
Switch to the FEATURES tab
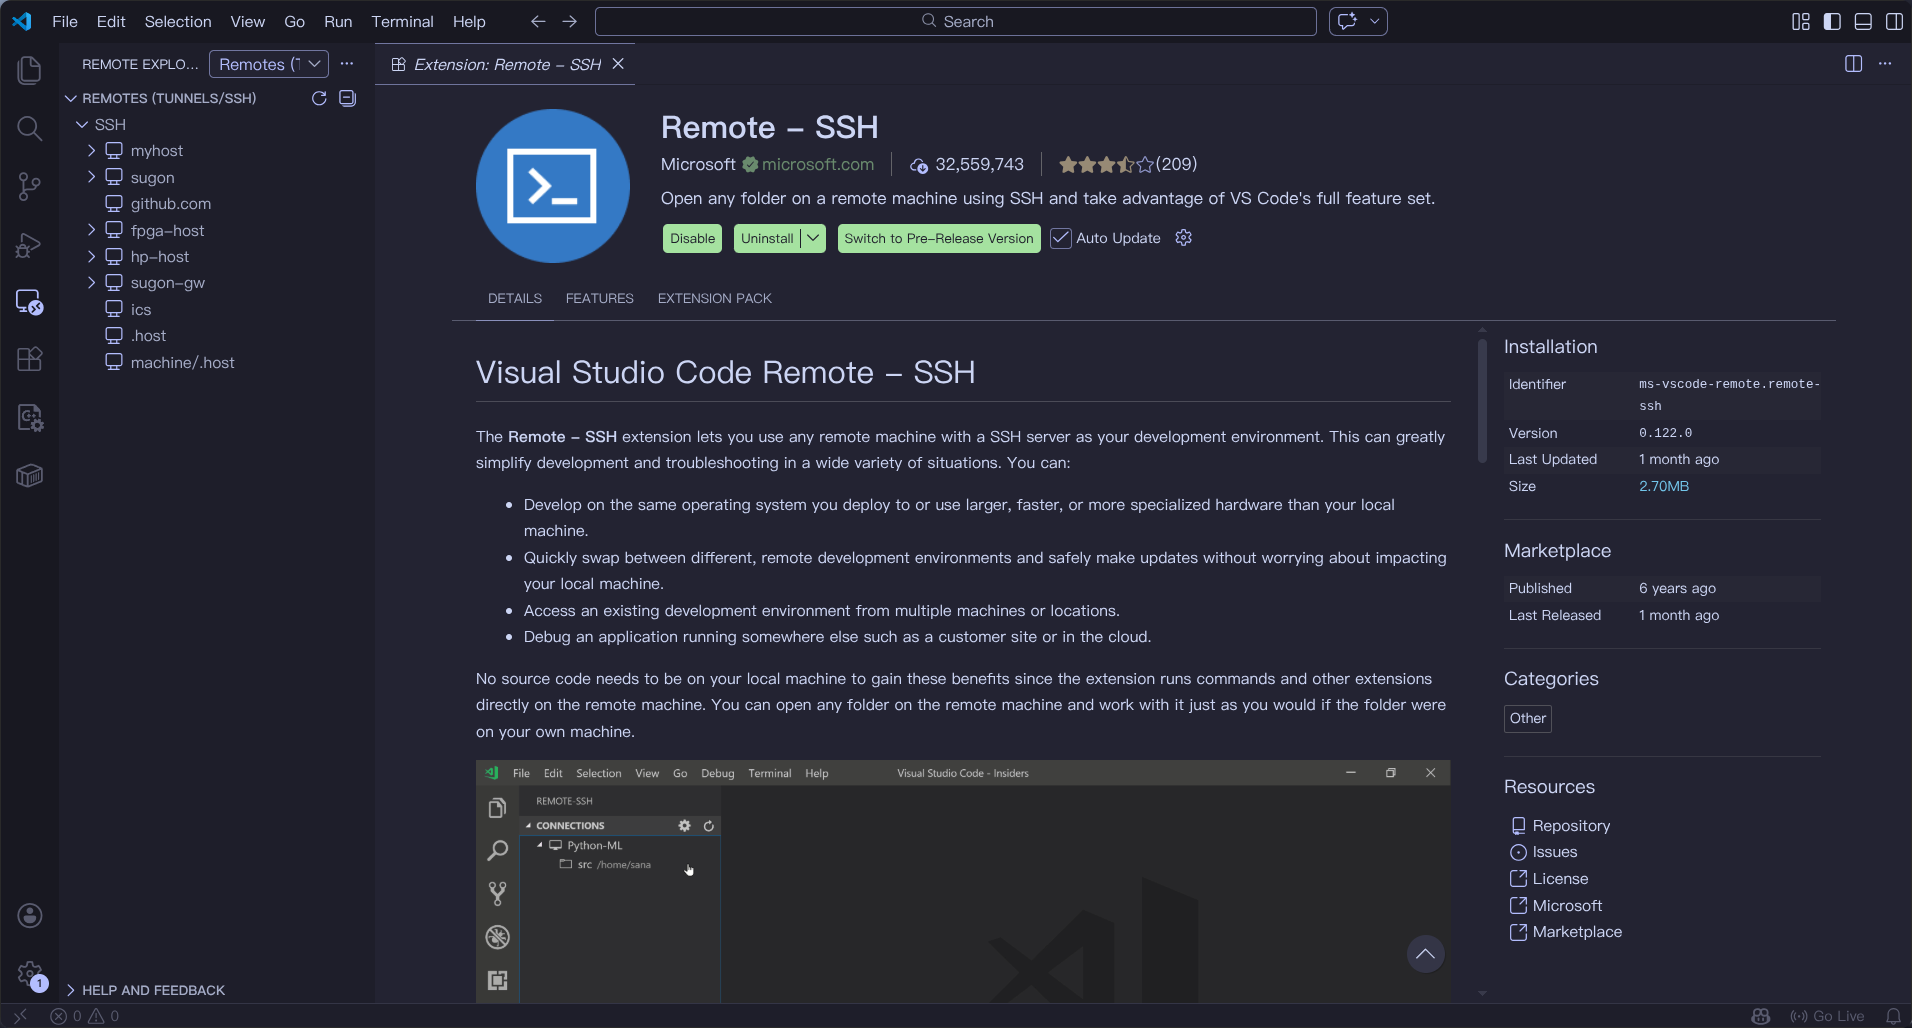click(x=599, y=298)
